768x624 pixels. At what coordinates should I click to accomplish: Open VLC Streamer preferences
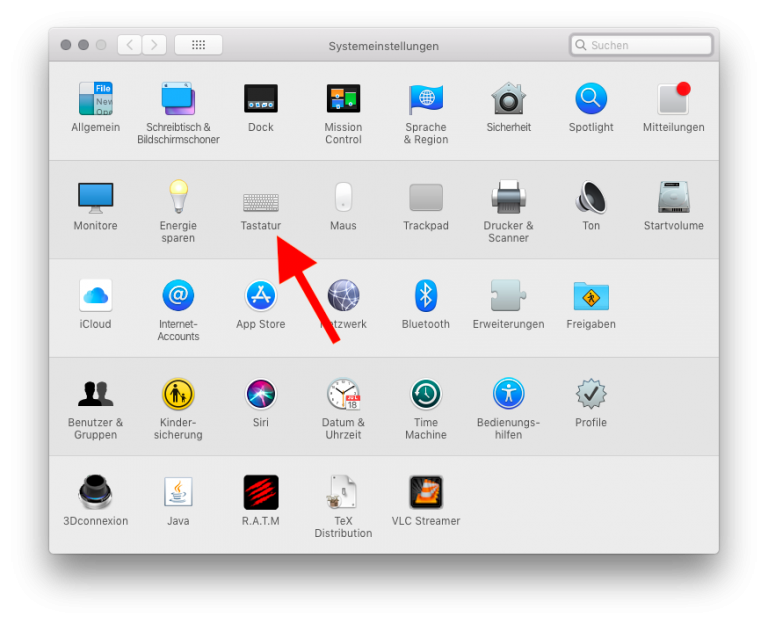pyautogui.click(x=426, y=492)
